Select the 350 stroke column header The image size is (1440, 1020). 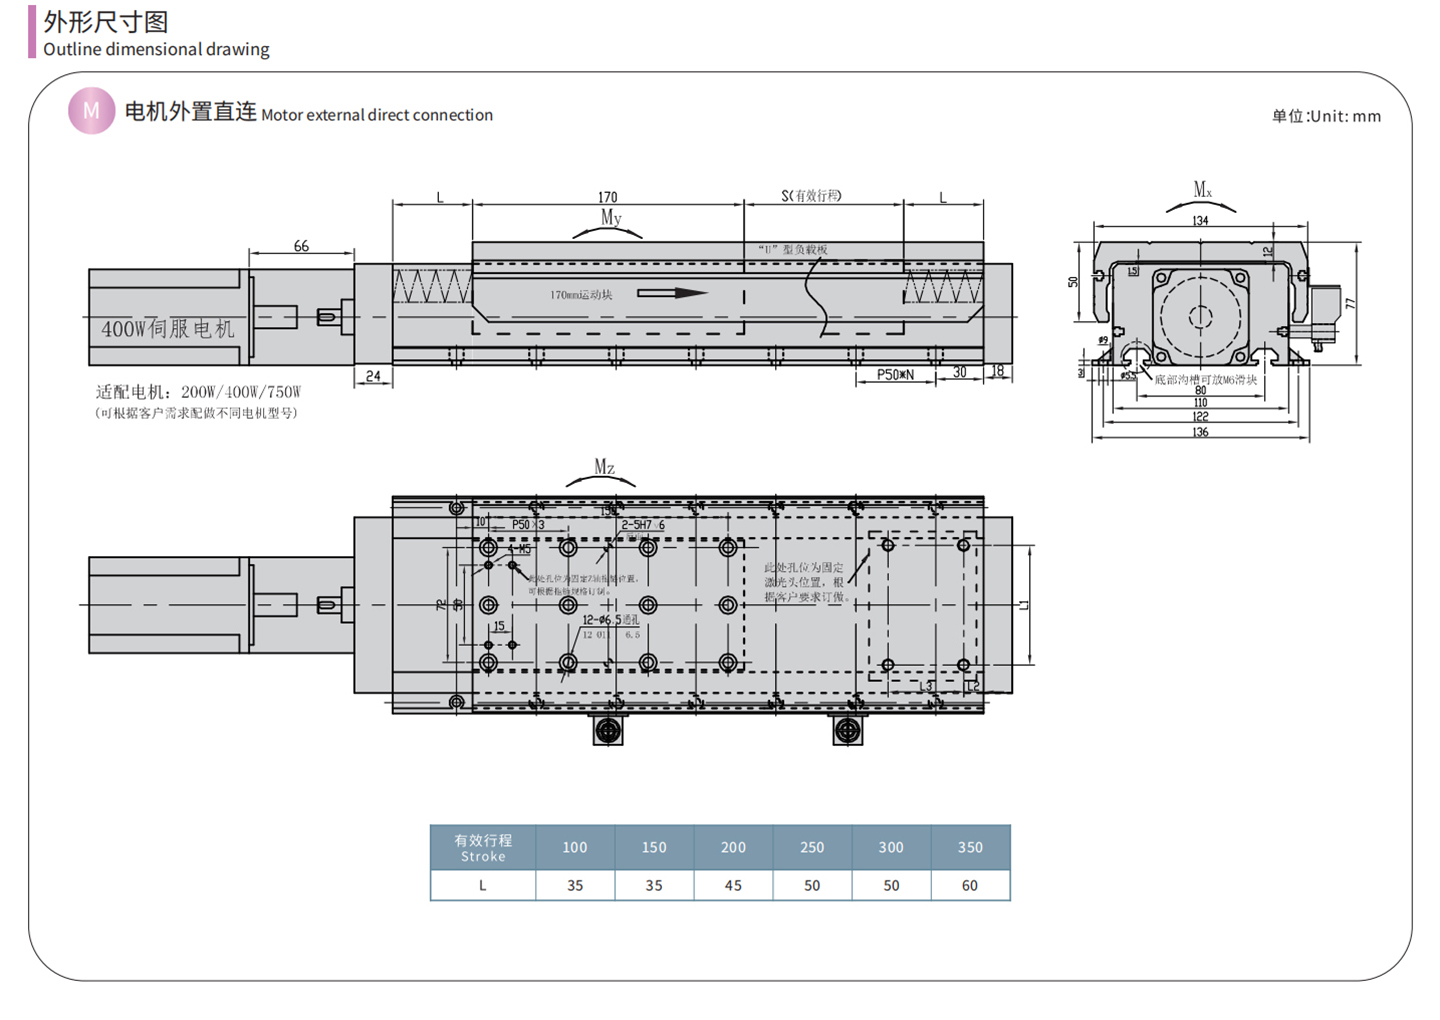click(970, 847)
